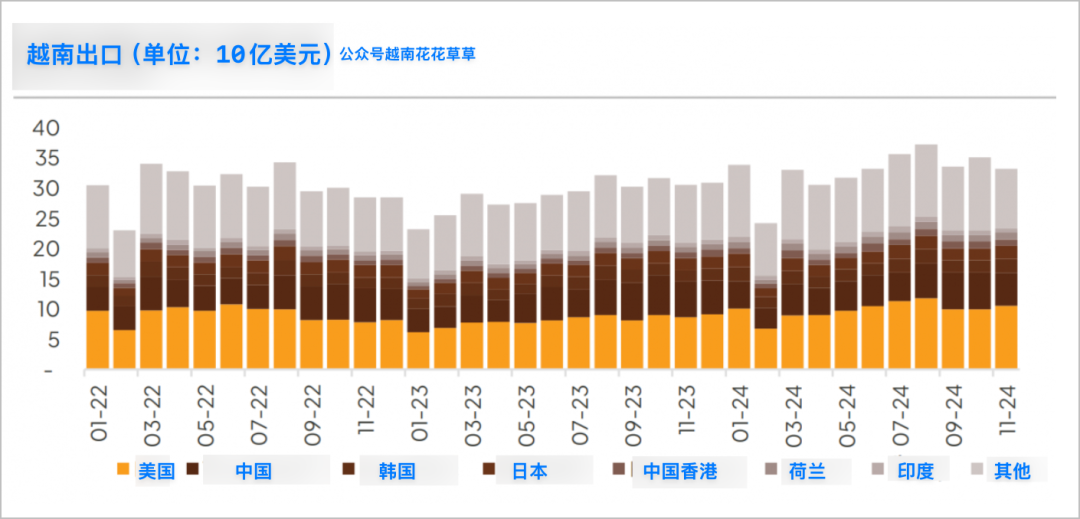Click the y-axis value 5
Viewport: 1080px width, 519px height.
(x=53, y=340)
